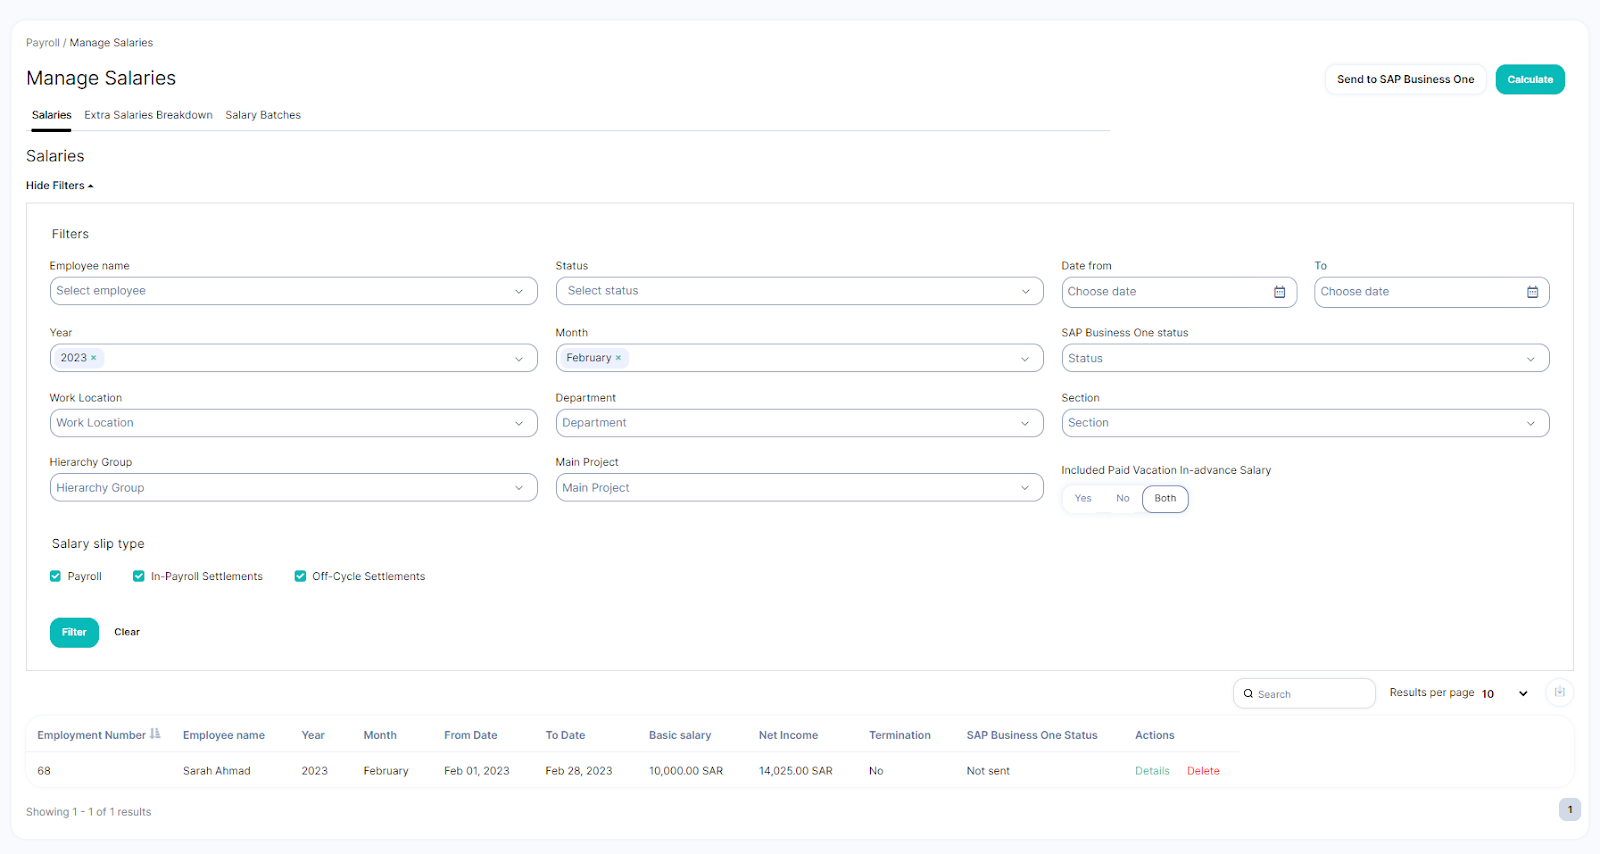Open the Section dropdown
The width and height of the screenshot is (1600, 854).
[x=1305, y=423]
